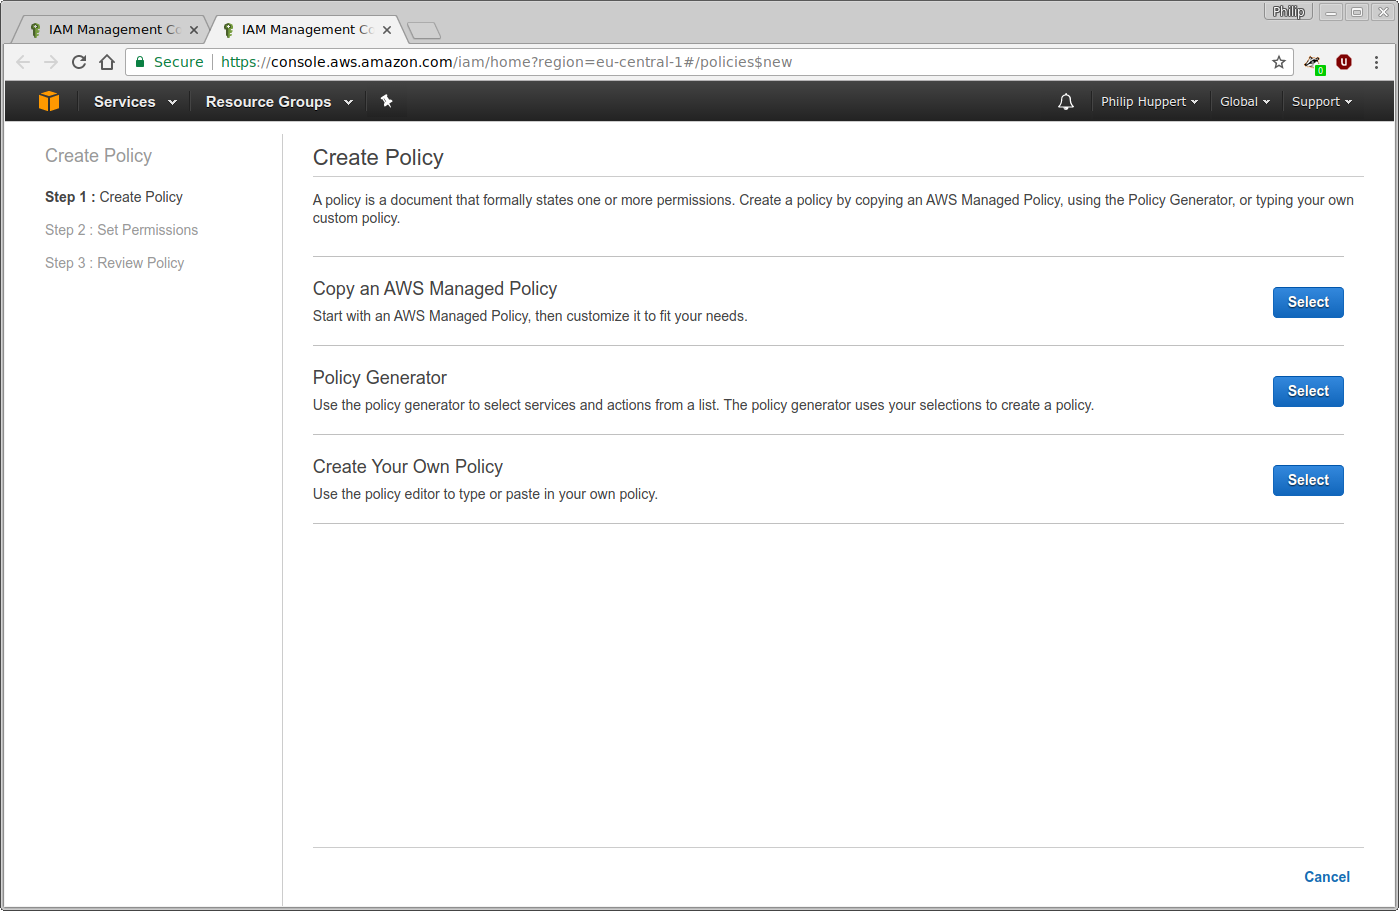
Task: Open Chrome three-dot menu icon
Action: coord(1376,62)
